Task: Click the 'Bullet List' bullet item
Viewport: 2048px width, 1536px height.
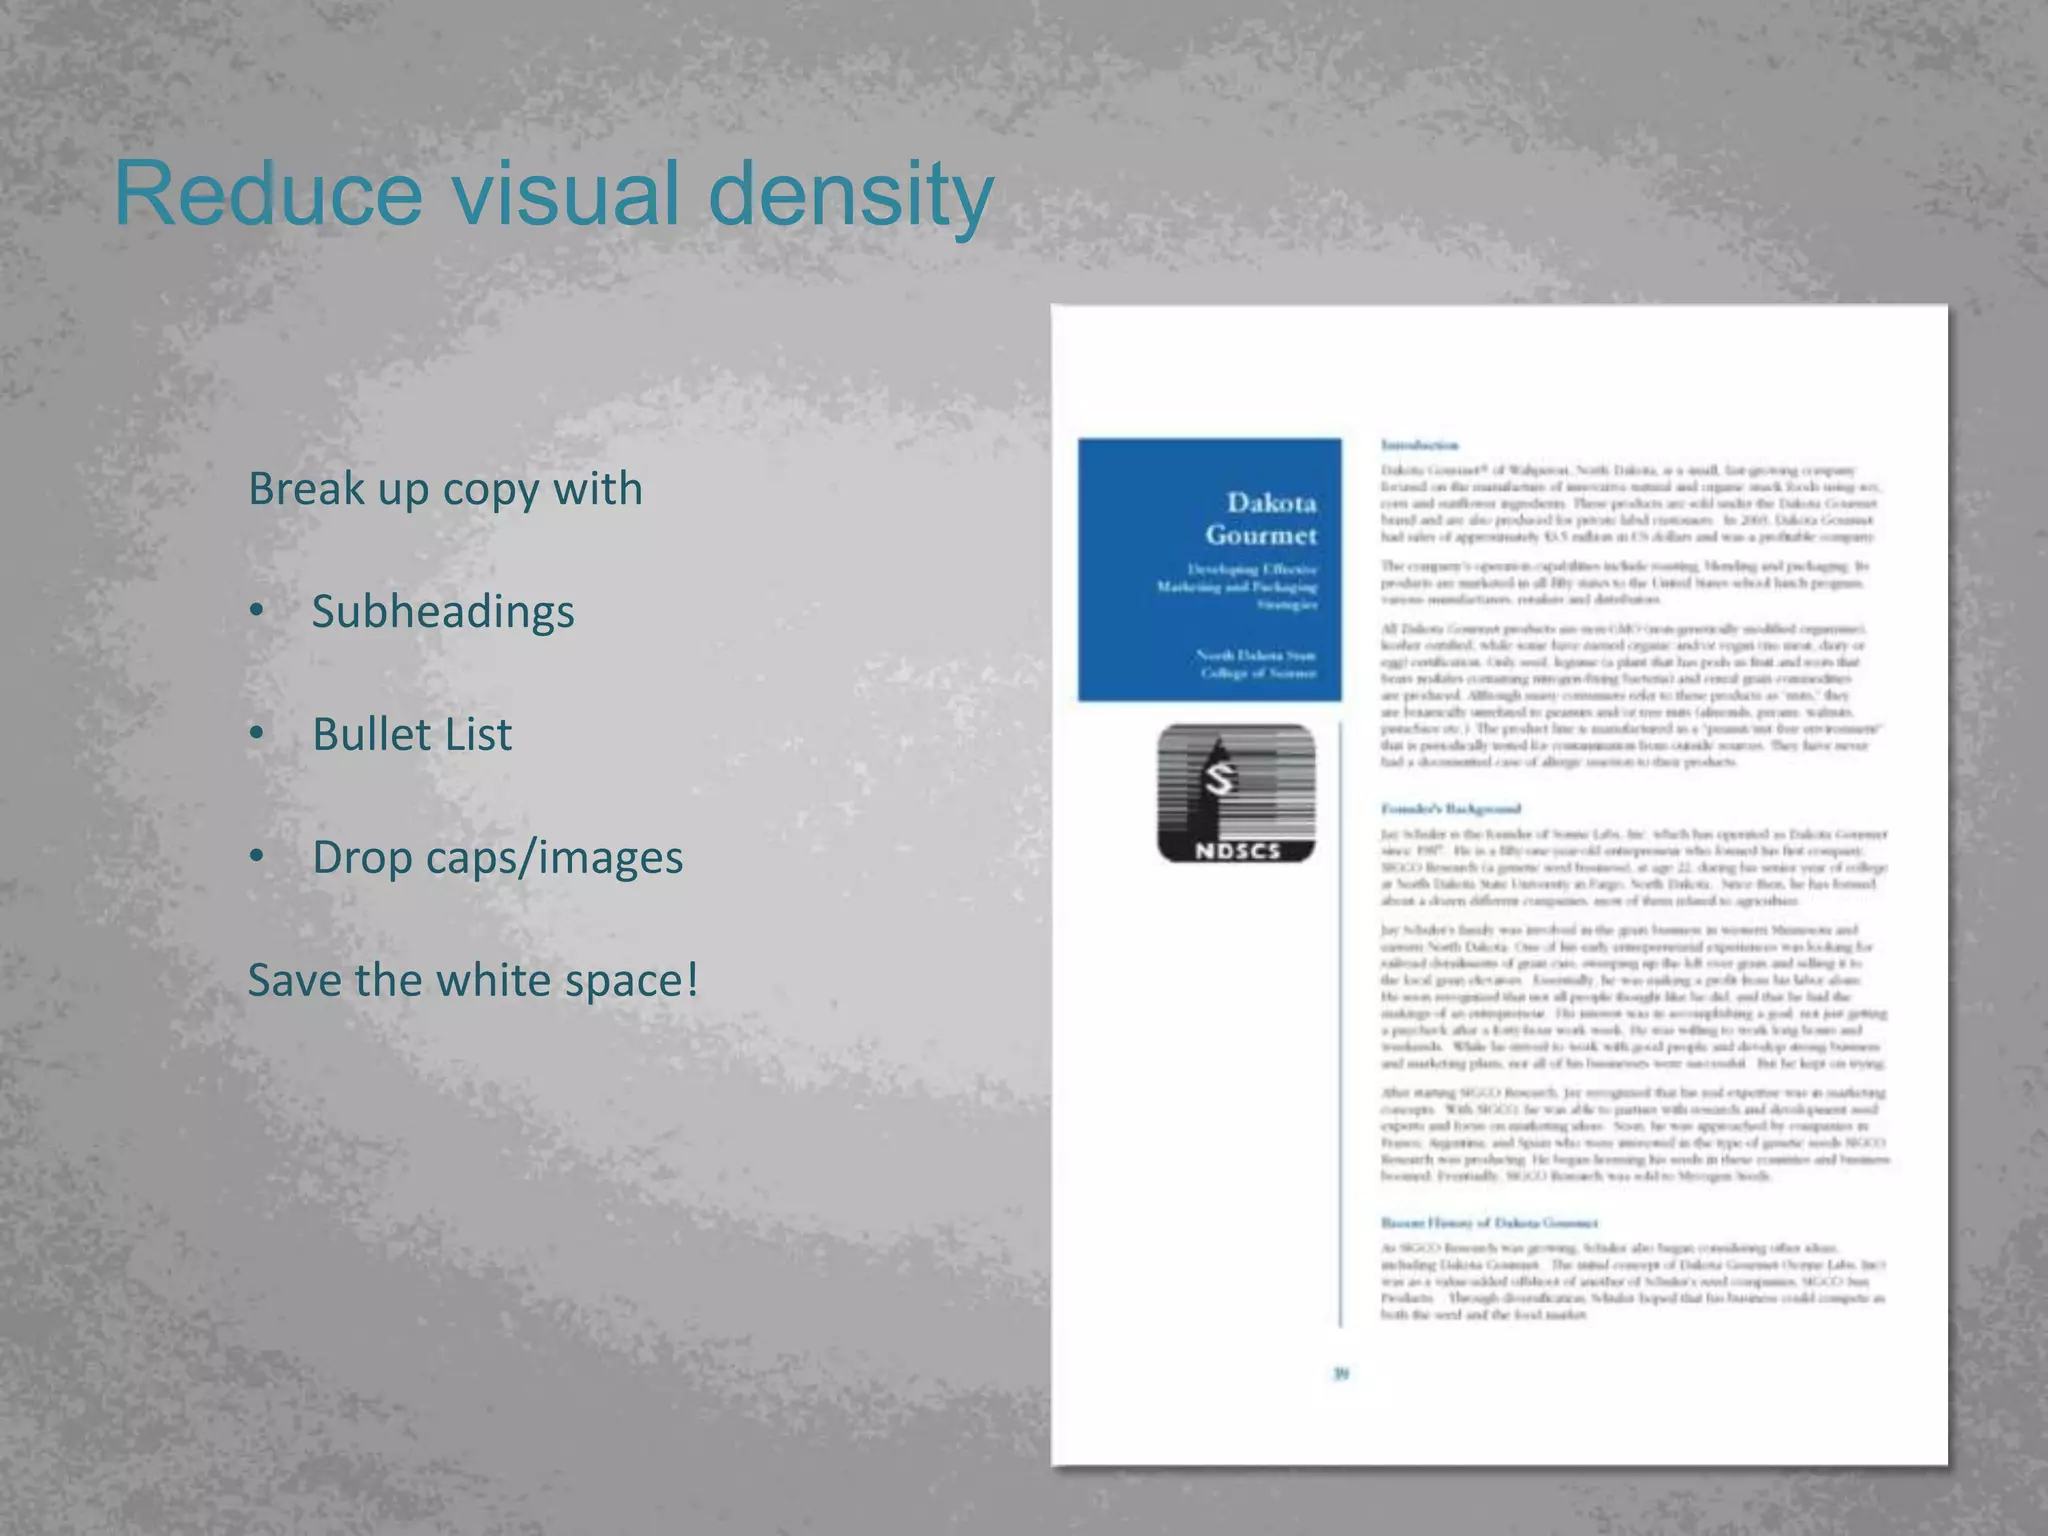Action: pyautogui.click(x=412, y=734)
